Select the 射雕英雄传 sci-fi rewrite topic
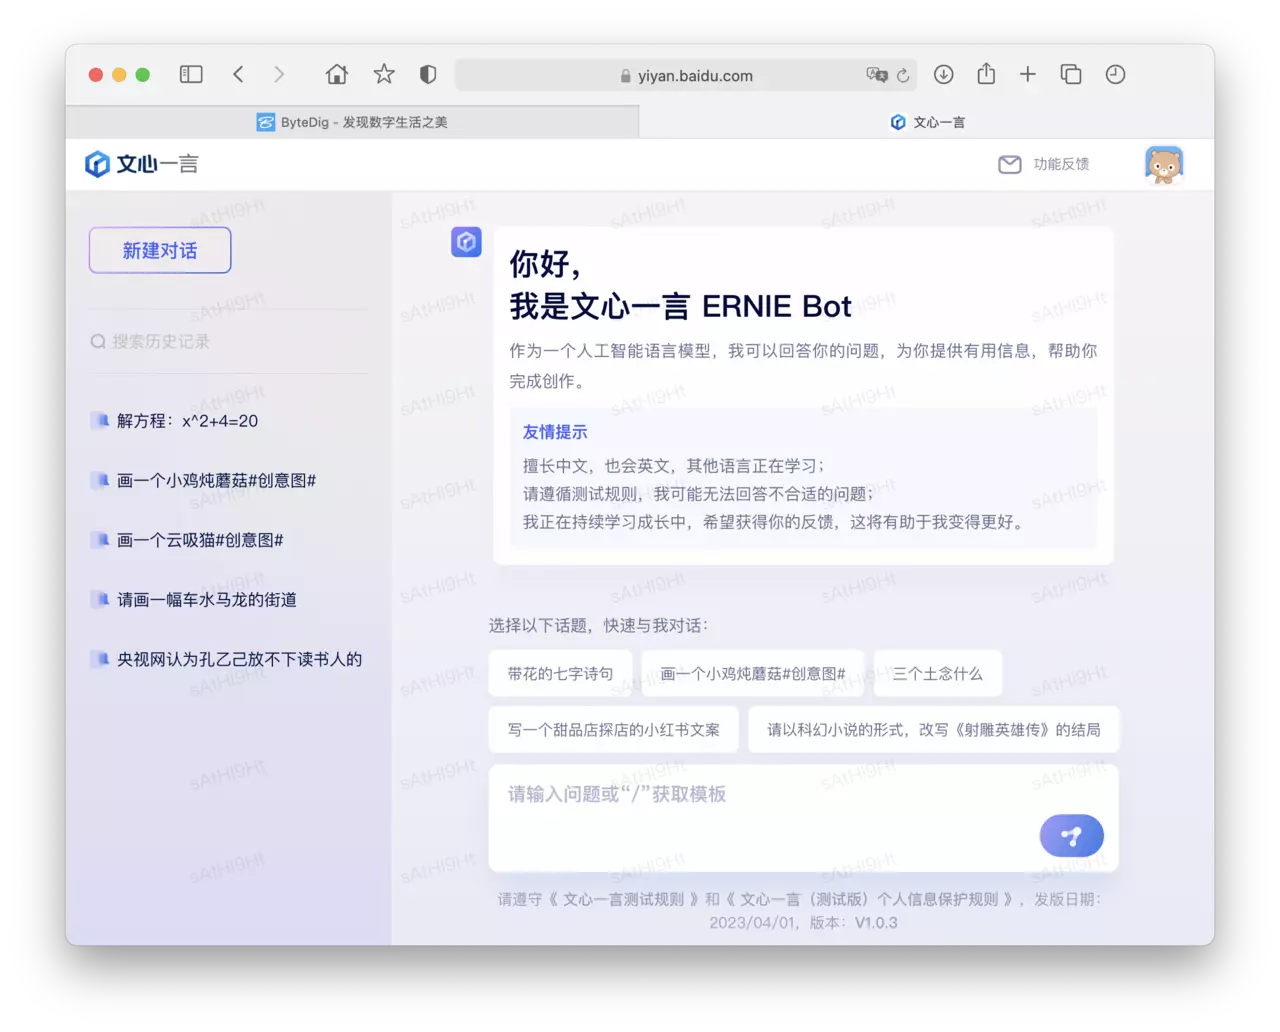The height and width of the screenshot is (1032, 1280). pyautogui.click(x=934, y=730)
